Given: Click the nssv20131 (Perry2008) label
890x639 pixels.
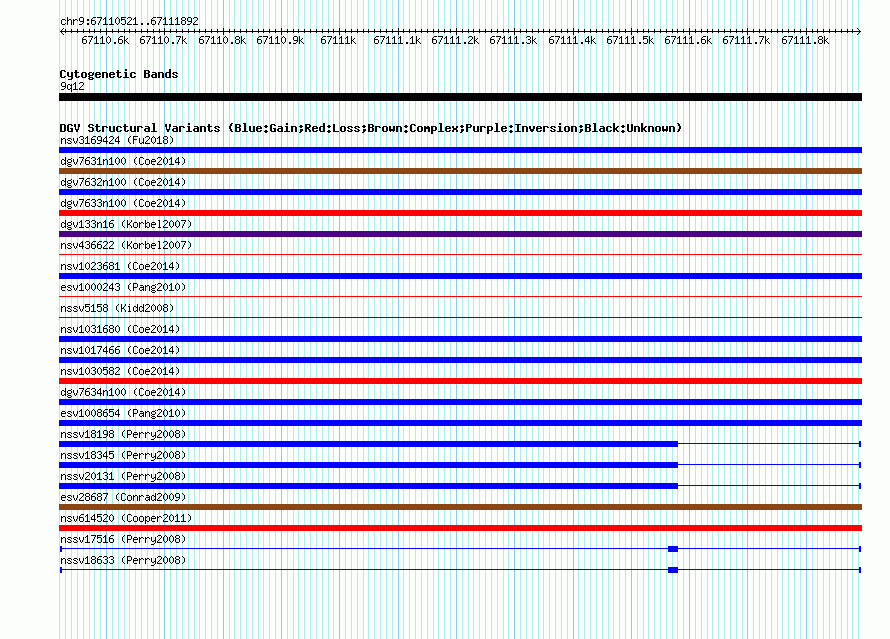Looking at the screenshot, I should coord(123,476).
